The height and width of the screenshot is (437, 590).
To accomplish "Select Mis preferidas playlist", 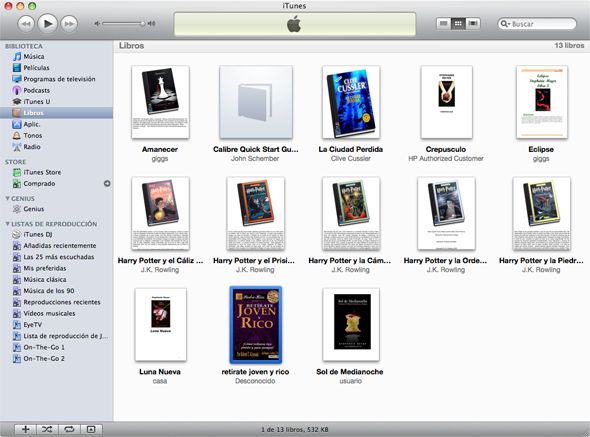I will coord(56,268).
